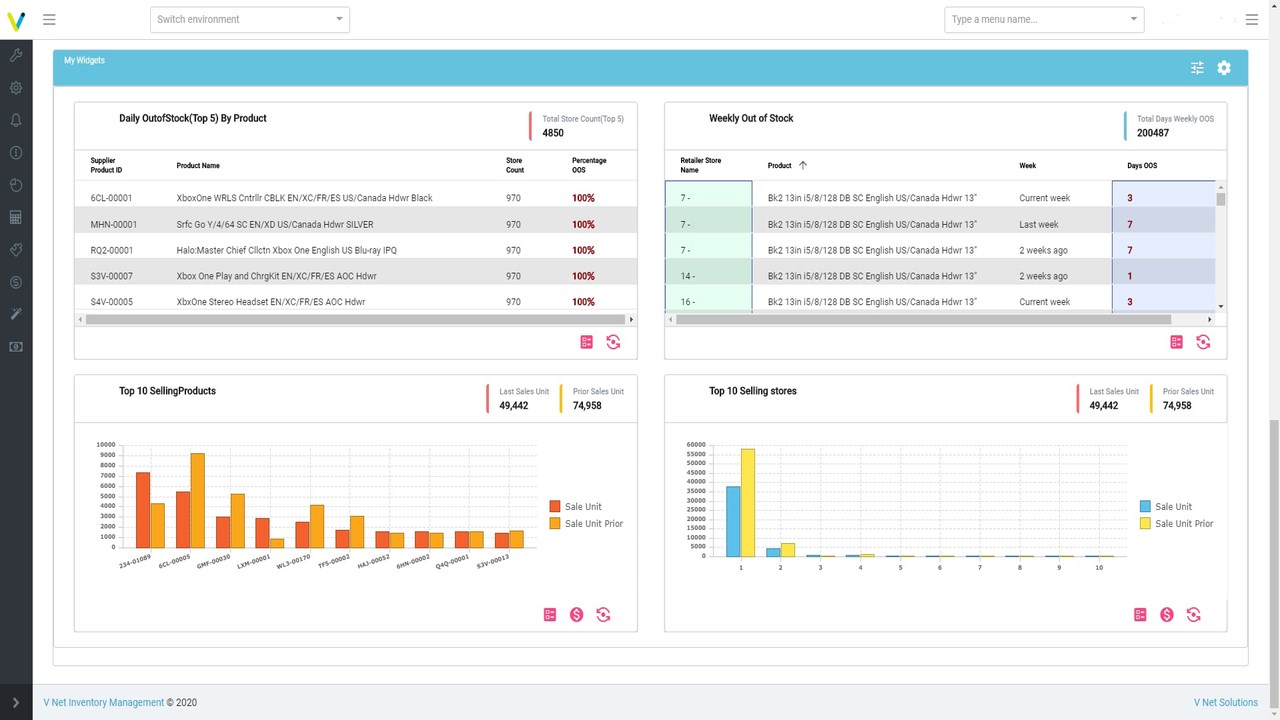
Task: Toggle the left hamburger navigation menu
Action: pyautogui.click(x=49, y=19)
